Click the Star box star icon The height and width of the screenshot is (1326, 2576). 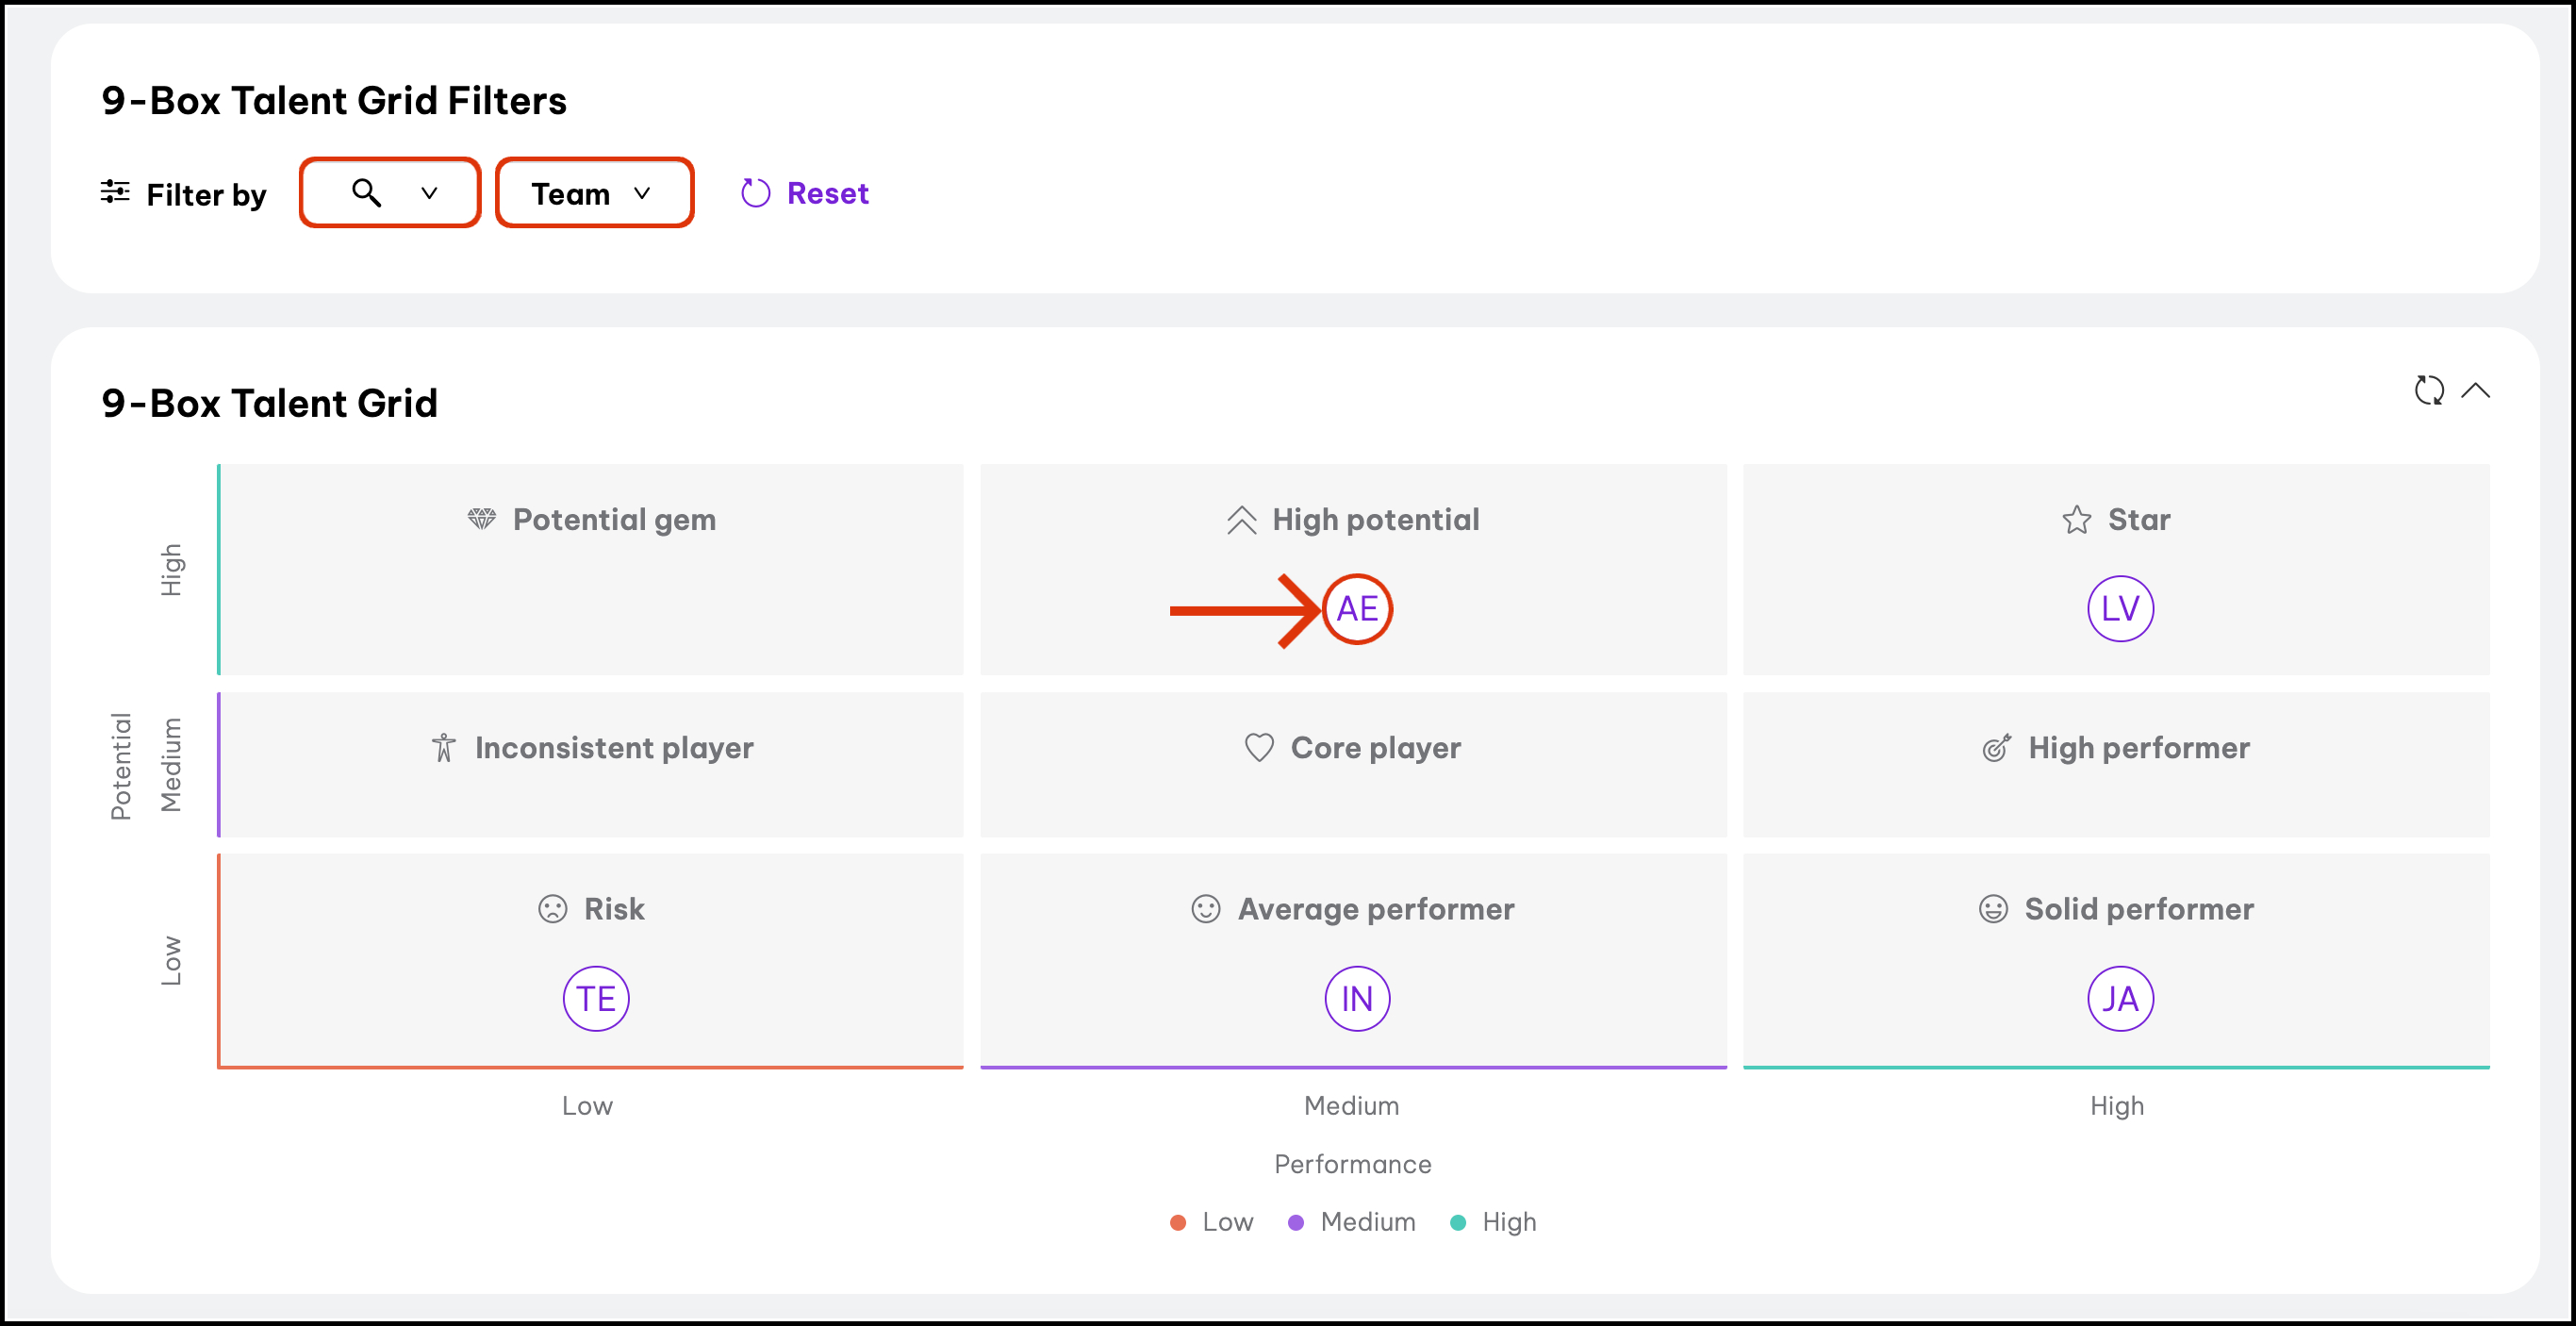[2076, 520]
